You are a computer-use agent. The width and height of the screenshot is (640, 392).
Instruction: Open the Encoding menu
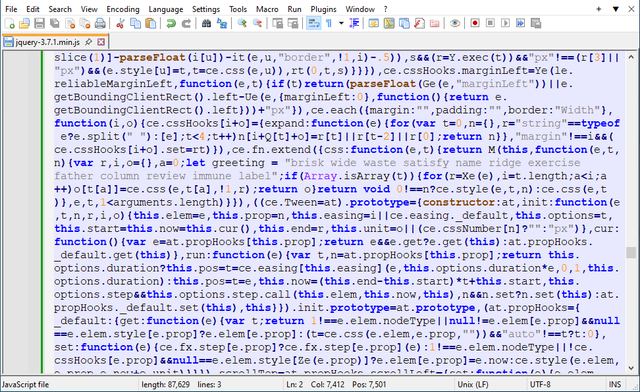pyautogui.click(x=123, y=9)
